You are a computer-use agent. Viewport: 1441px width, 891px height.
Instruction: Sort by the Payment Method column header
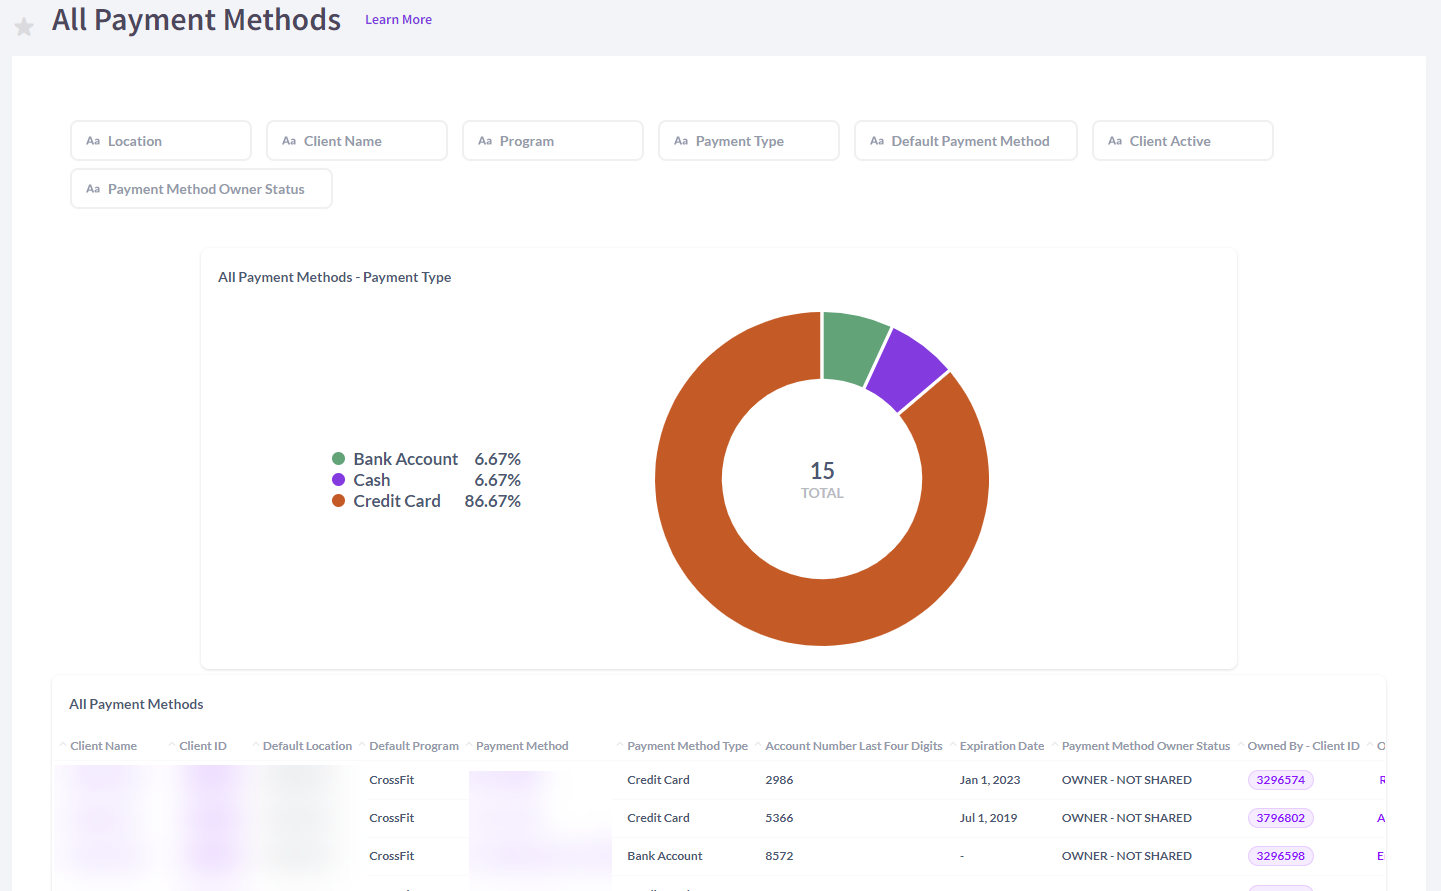[x=522, y=746]
